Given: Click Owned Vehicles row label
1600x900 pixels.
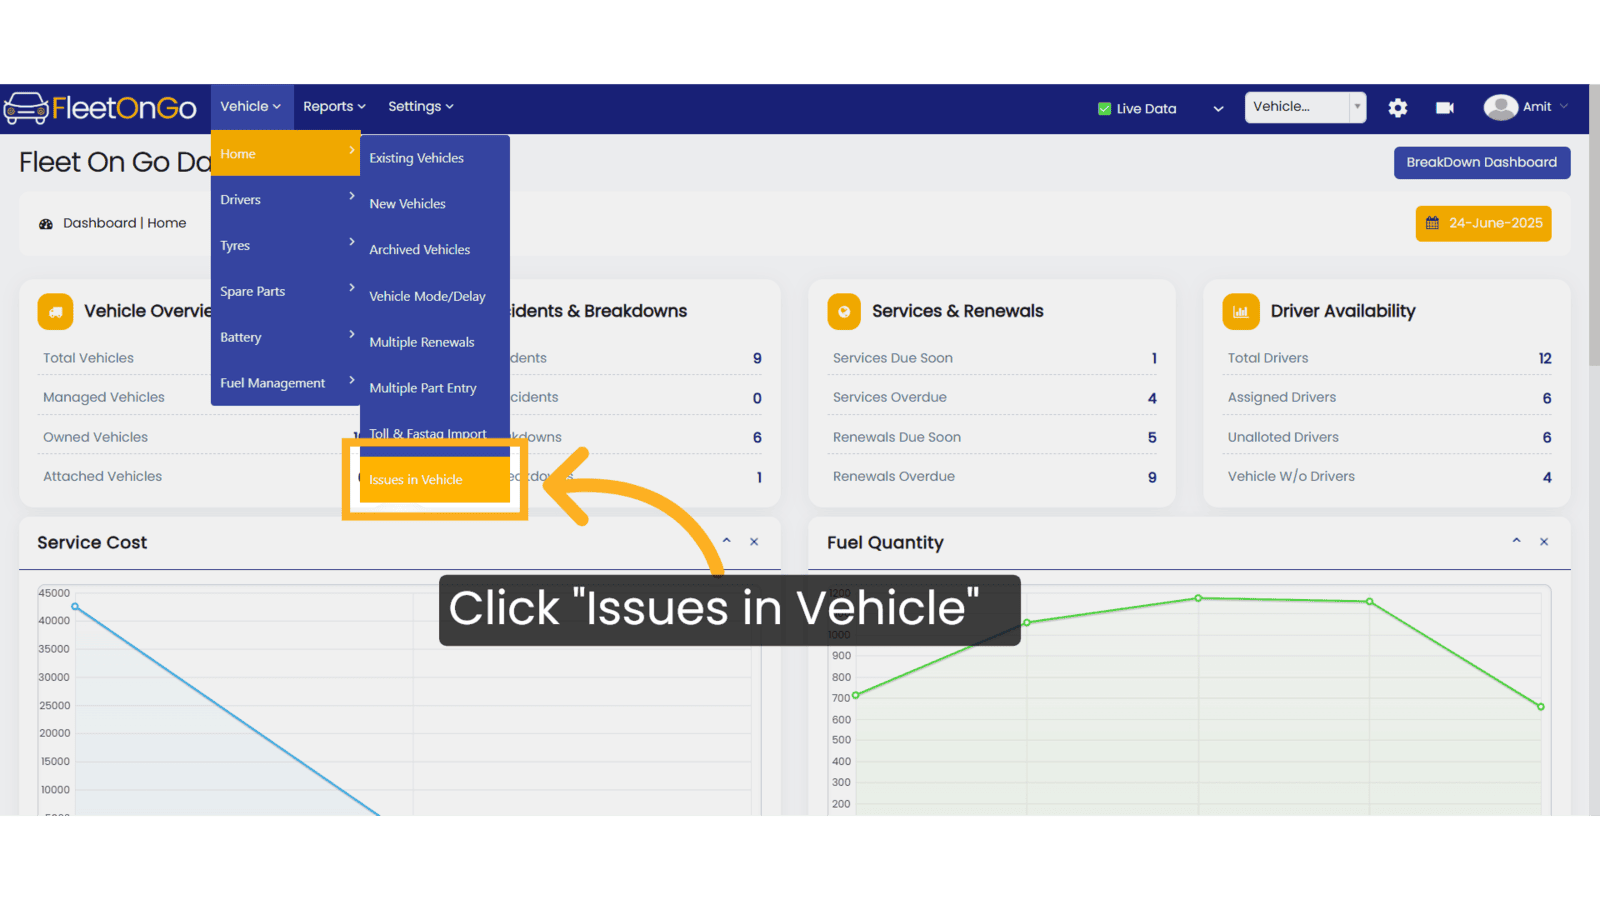Looking at the screenshot, I should [95, 437].
